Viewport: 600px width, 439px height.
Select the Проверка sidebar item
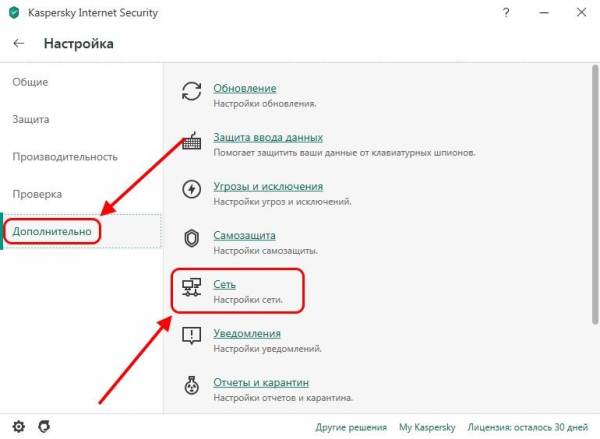point(37,194)
